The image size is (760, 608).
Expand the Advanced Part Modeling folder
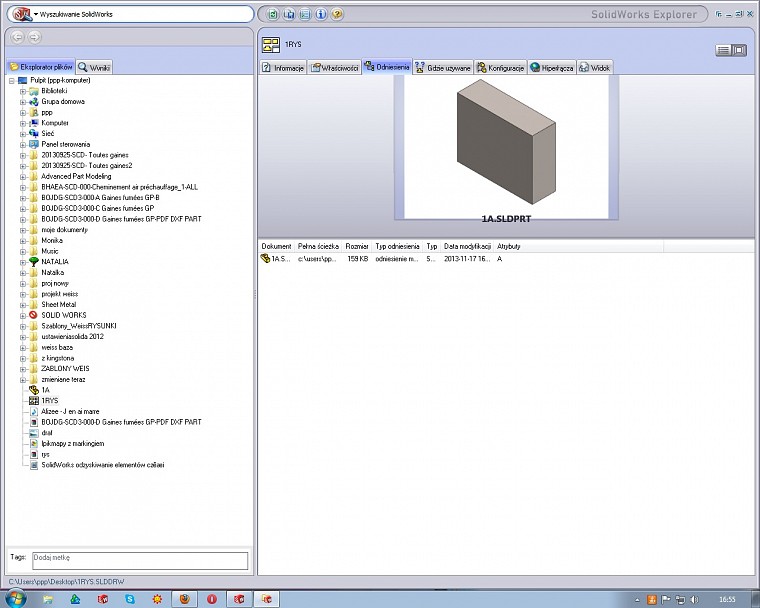[x=22, y=176]
